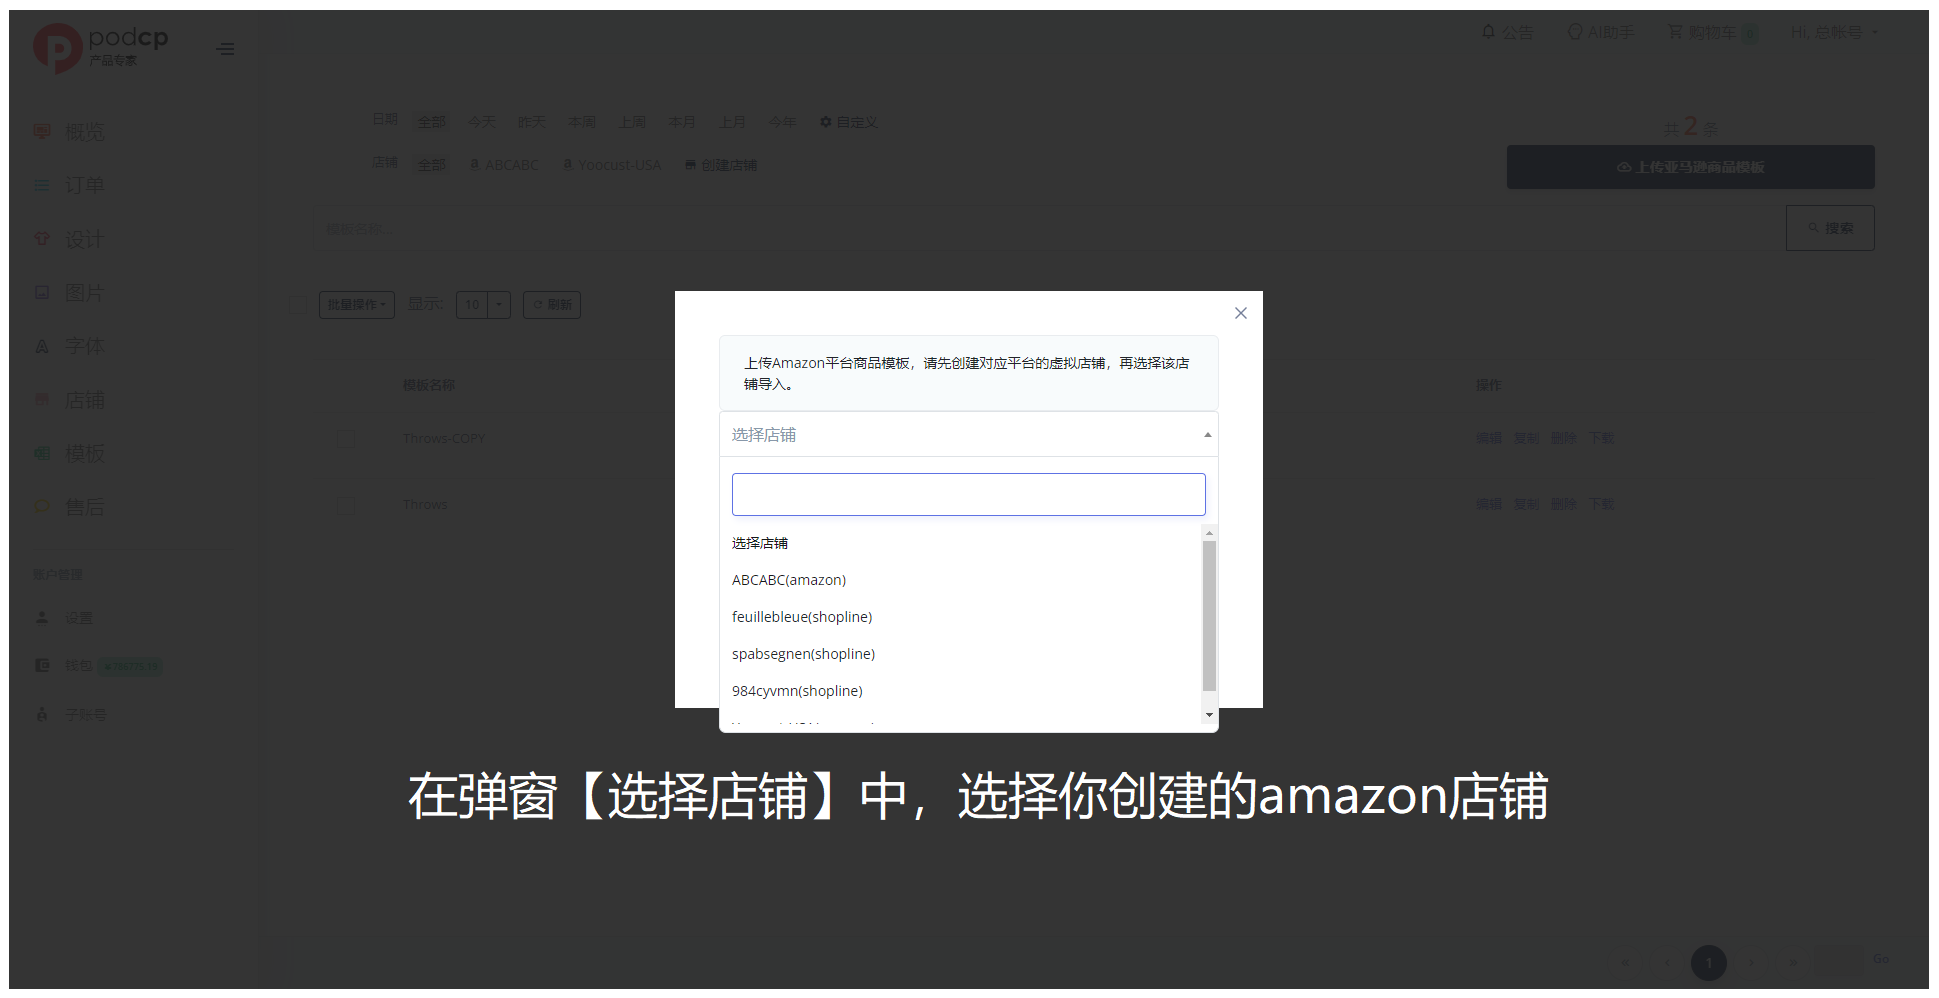Open 图片 images in sidebar
The height and width of the screenshot is (998, 1939).
pyautogui.click(x=85, y=293)
